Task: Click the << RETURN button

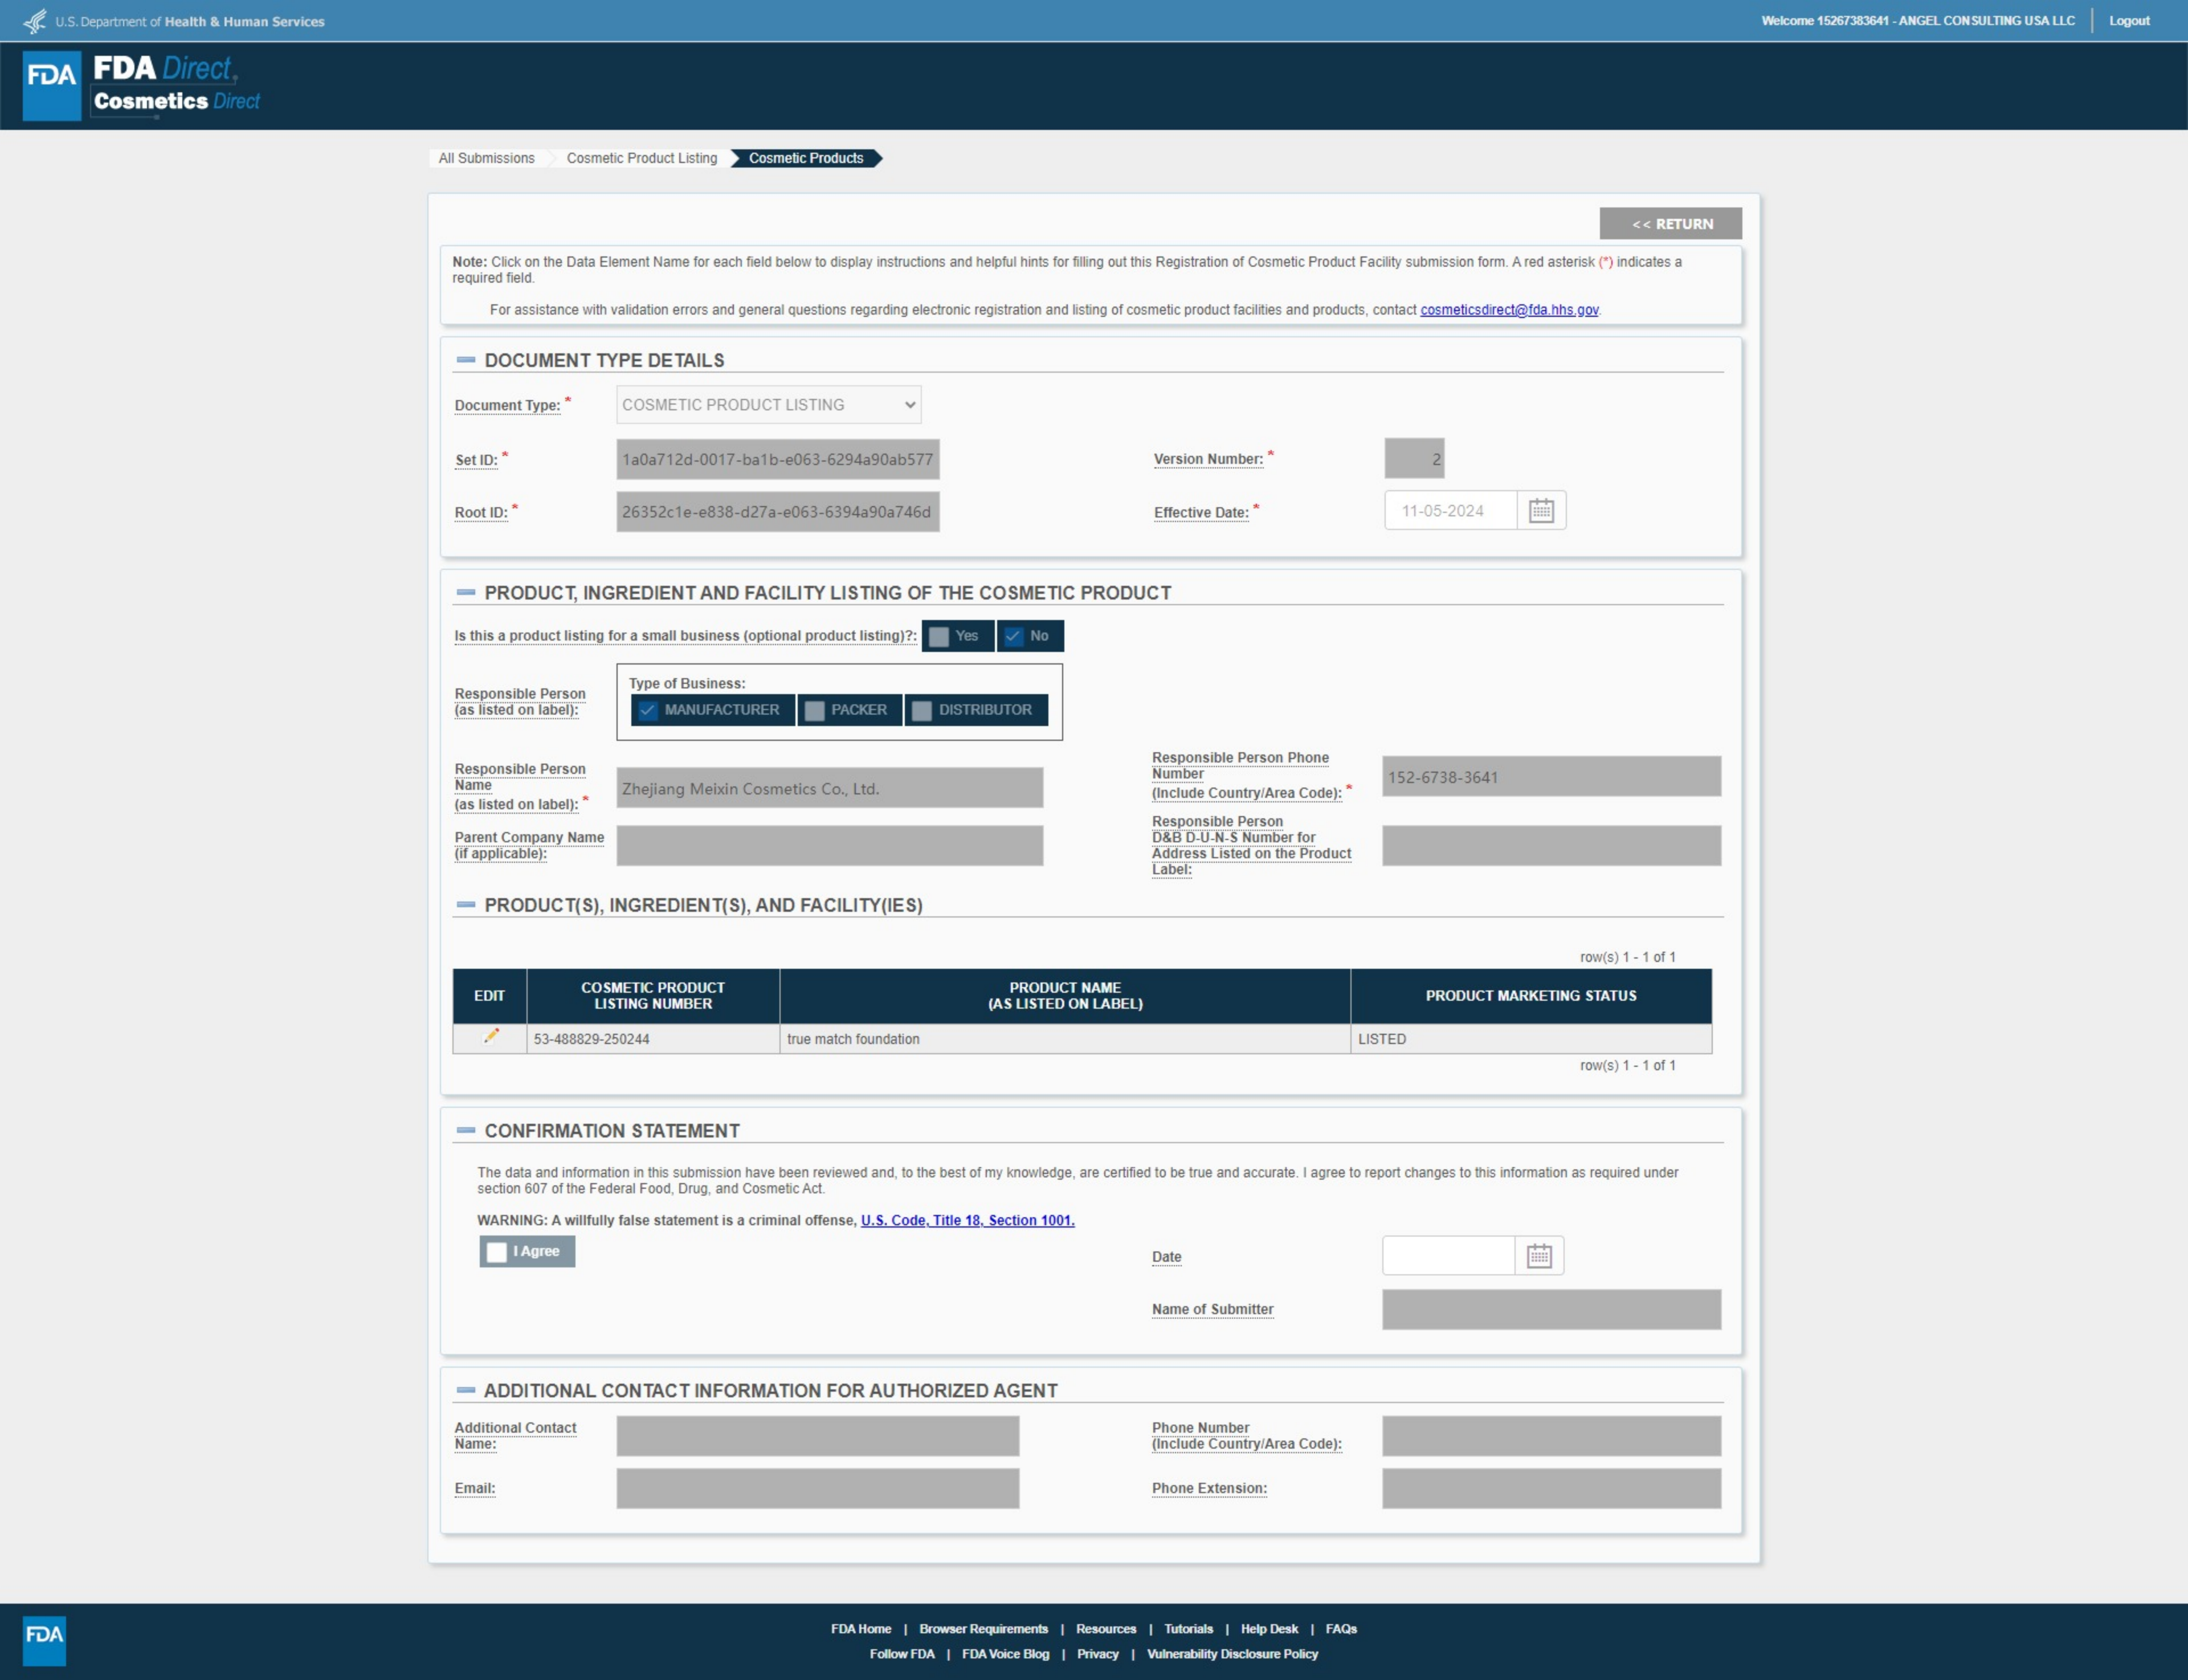Action: (x=1670, y=224)
